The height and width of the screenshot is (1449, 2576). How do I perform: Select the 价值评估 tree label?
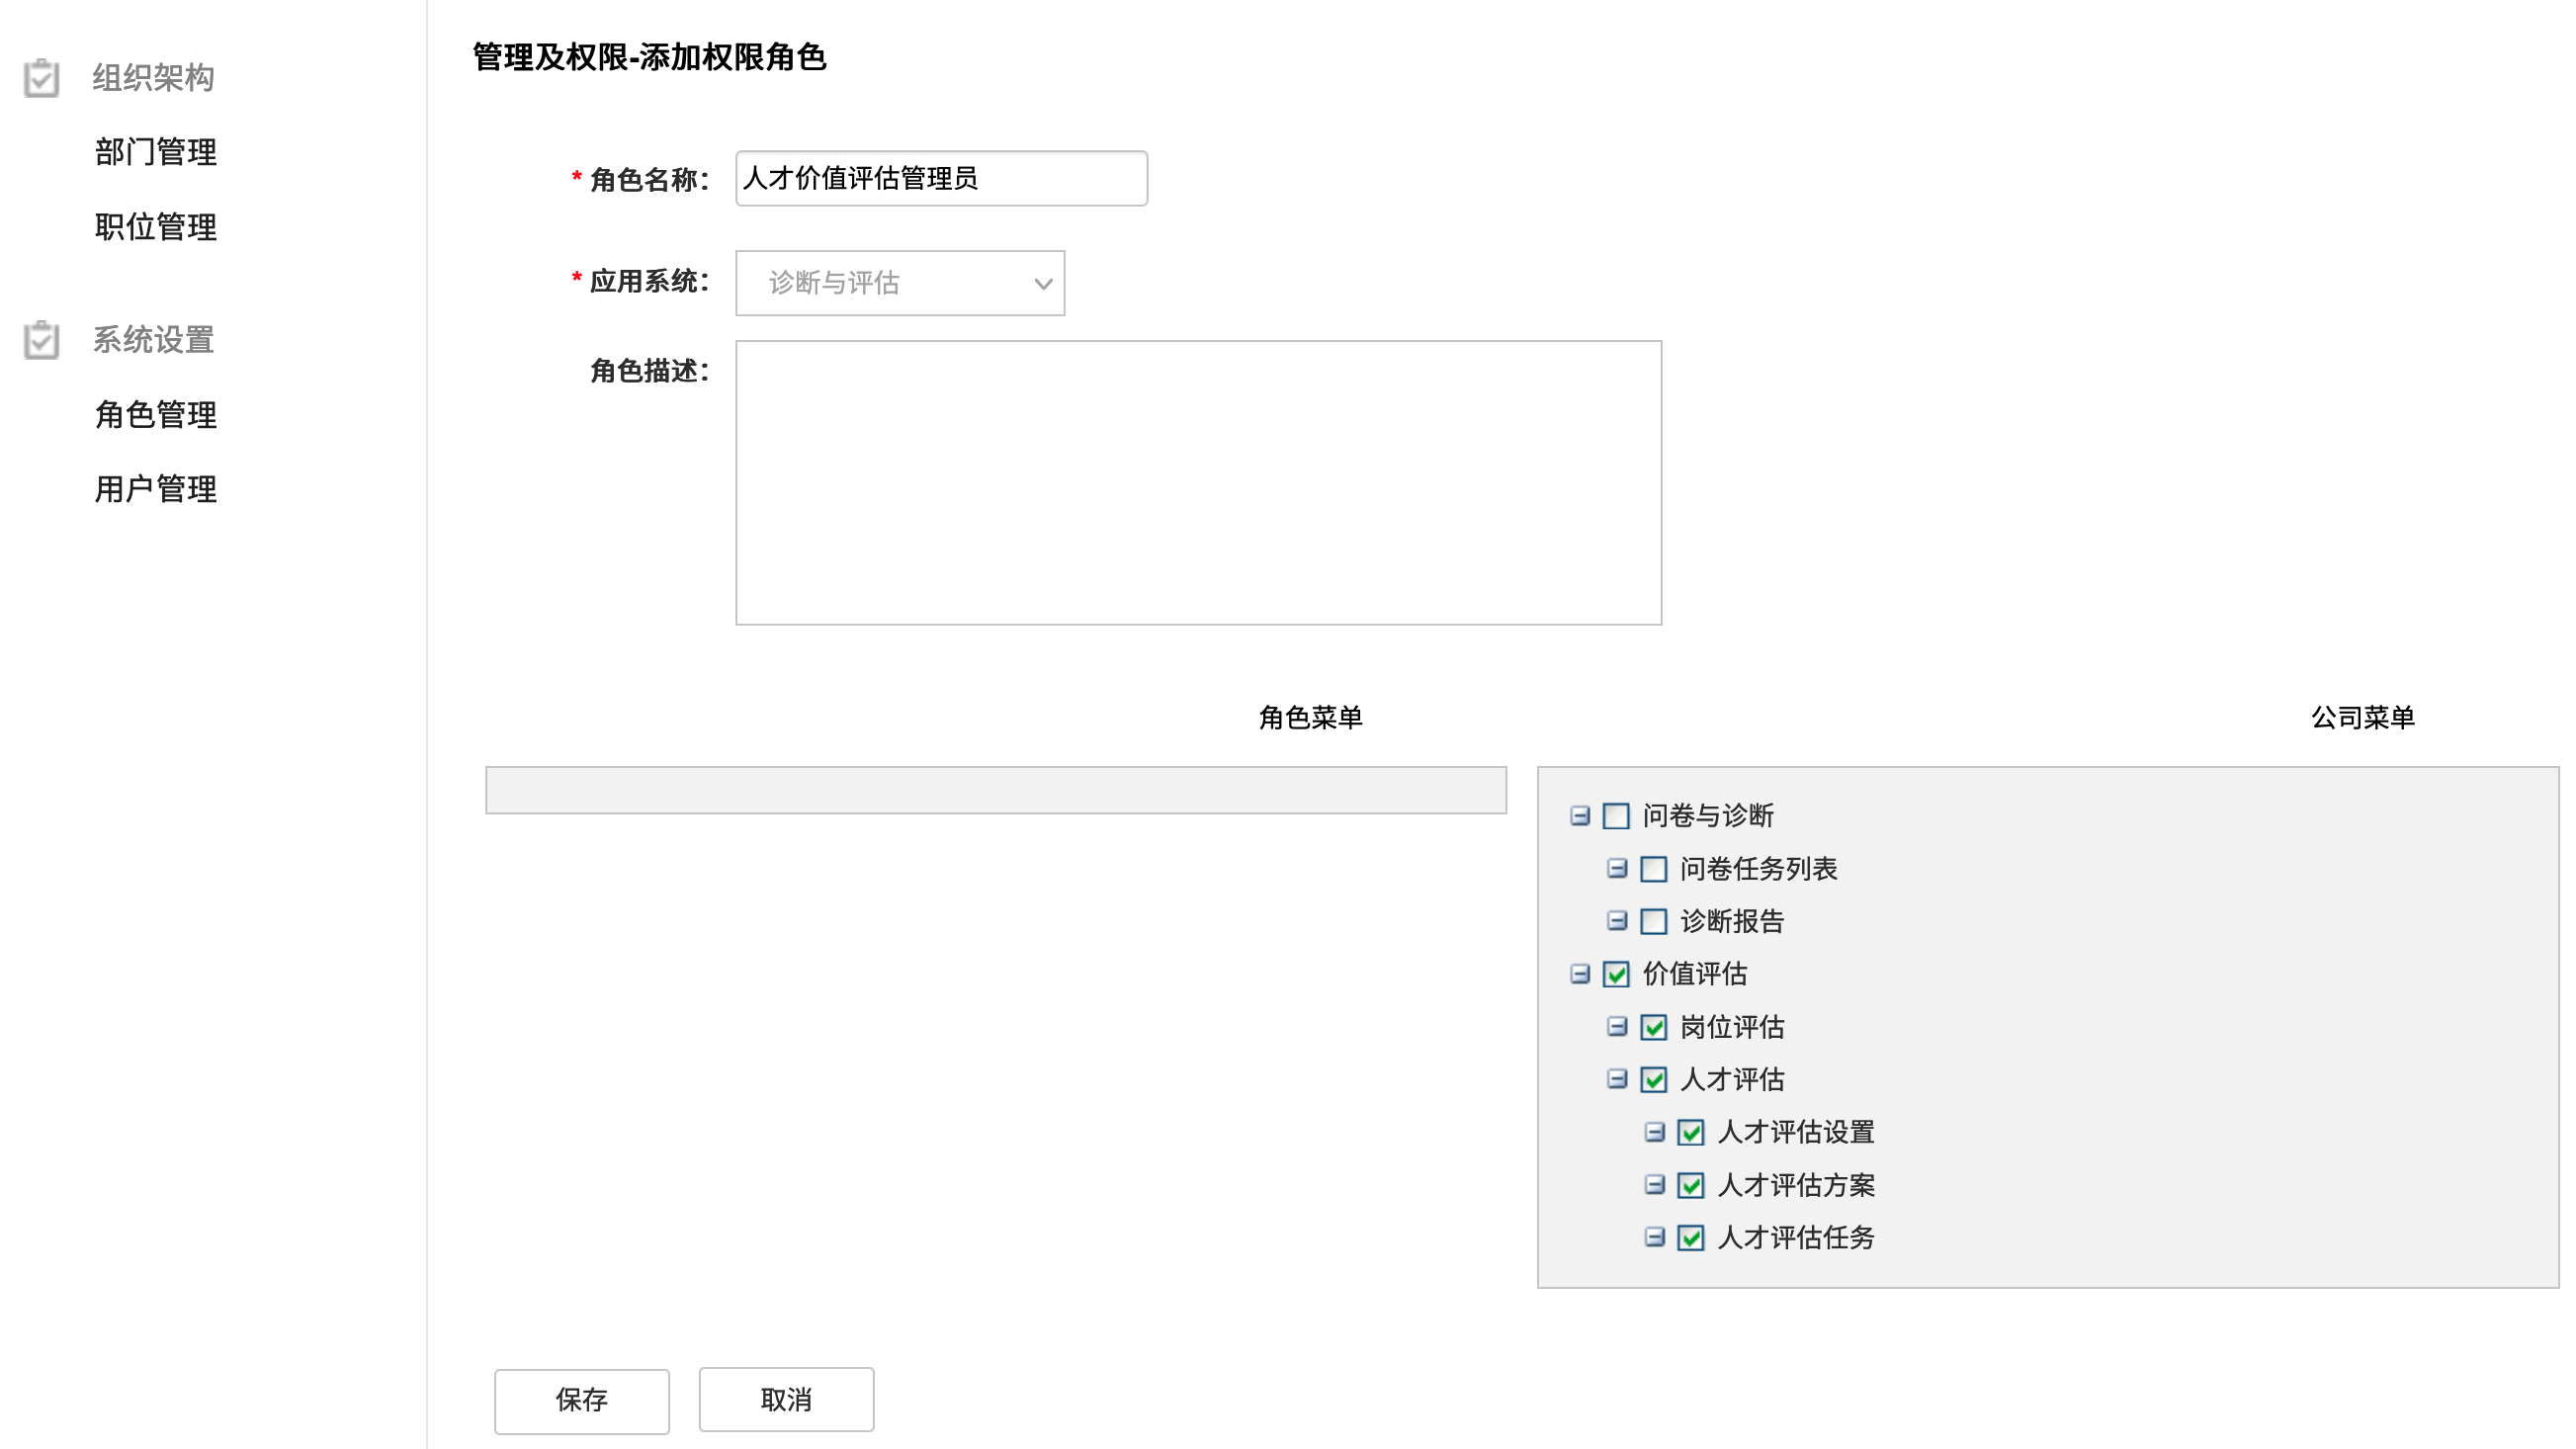click(1695, 974)
